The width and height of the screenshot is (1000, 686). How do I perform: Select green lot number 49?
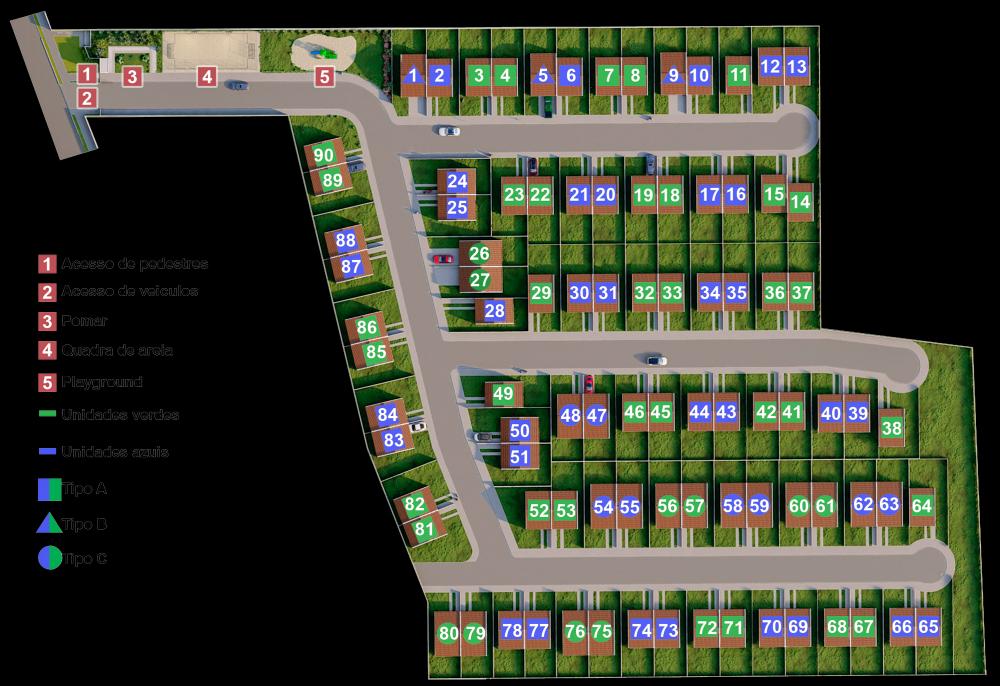(501, 394)
